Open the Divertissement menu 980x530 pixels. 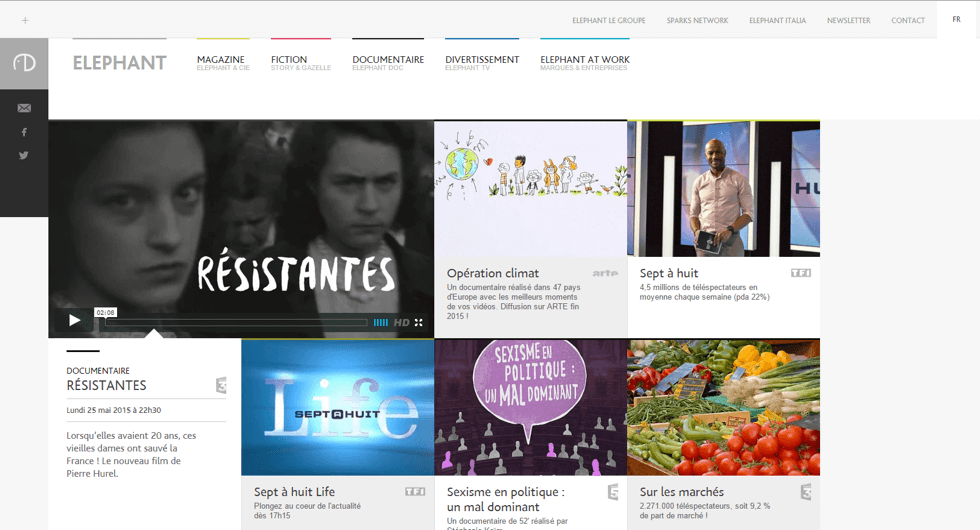(x=482, y=60)
